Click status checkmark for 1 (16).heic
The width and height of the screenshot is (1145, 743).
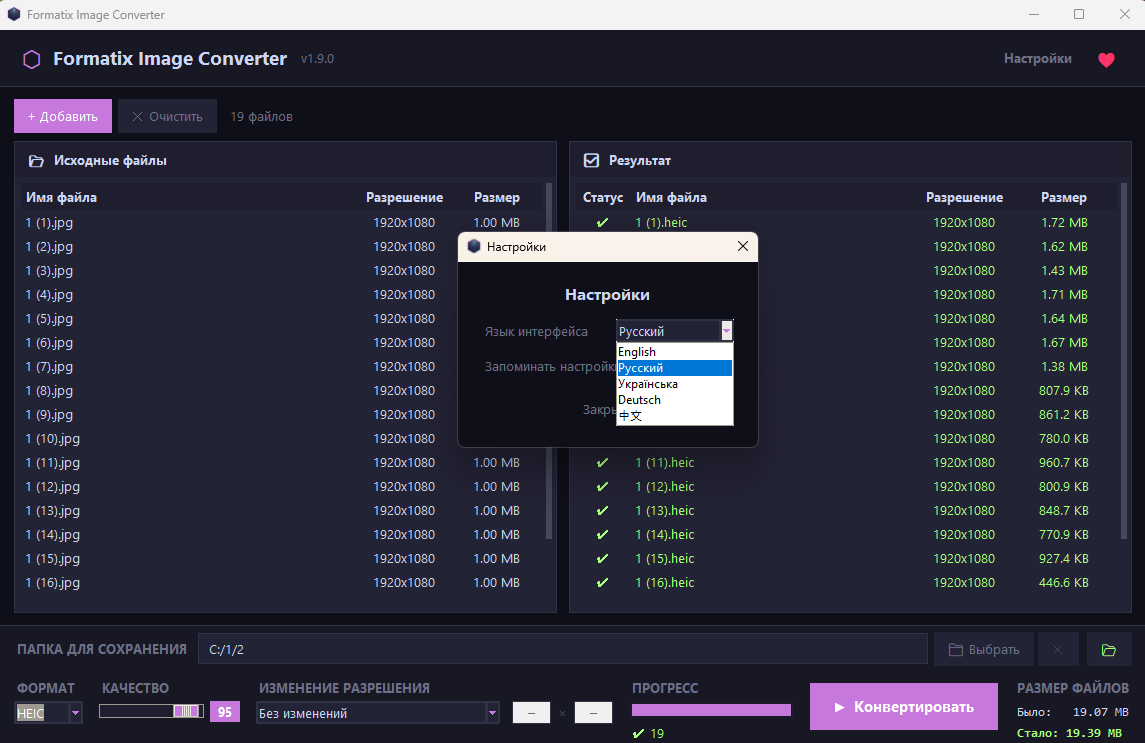point(602,583)
